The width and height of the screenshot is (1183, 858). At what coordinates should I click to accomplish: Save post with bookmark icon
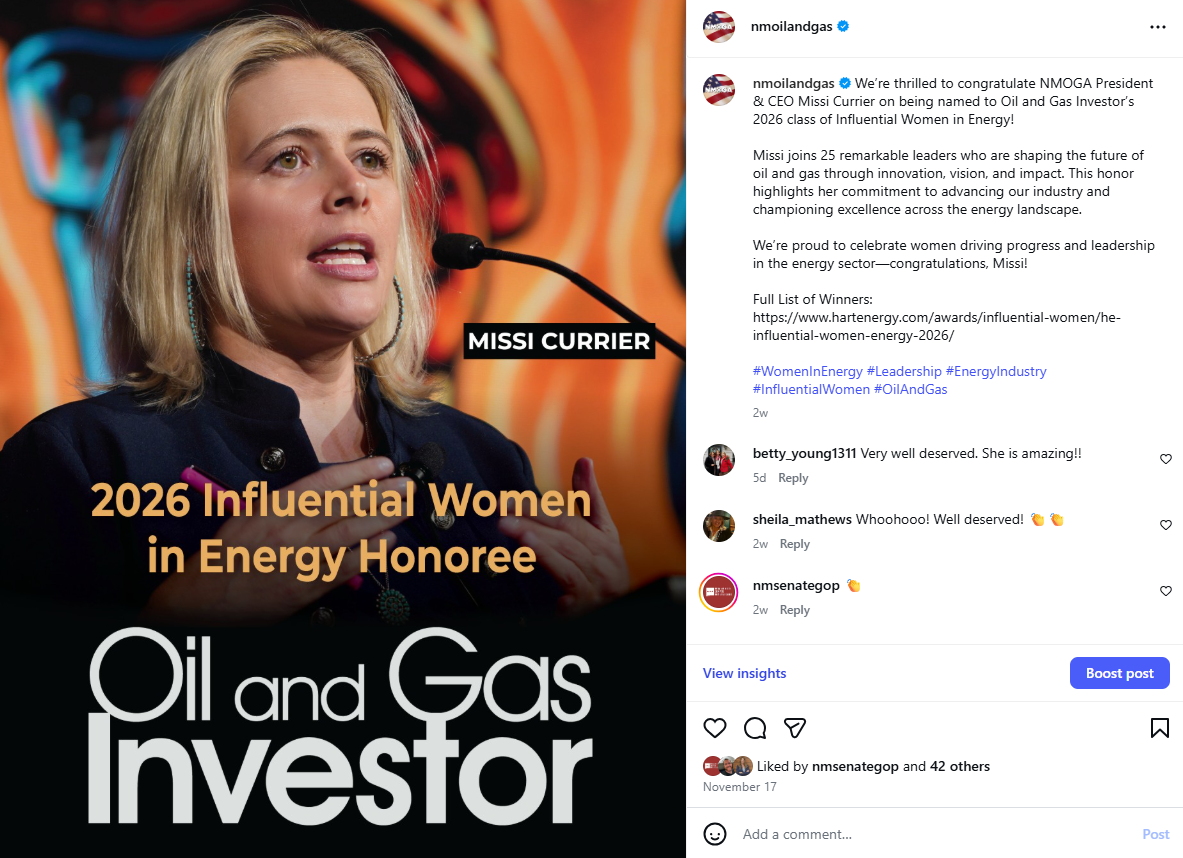tap(1160, 727)
